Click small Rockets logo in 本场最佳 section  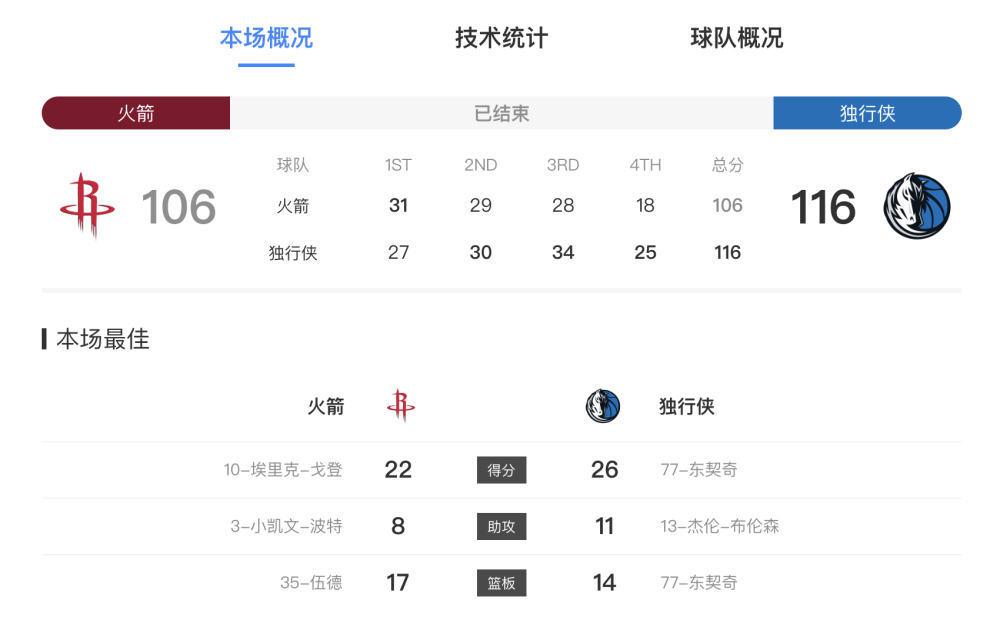tap(401, 406)
